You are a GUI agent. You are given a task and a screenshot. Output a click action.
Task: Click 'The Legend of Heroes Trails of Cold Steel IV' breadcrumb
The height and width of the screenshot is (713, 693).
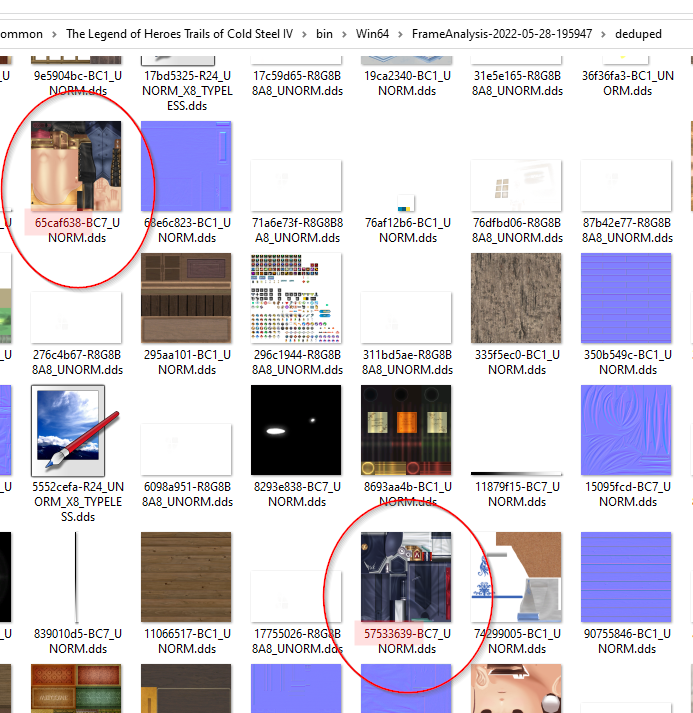pos(180,34)
